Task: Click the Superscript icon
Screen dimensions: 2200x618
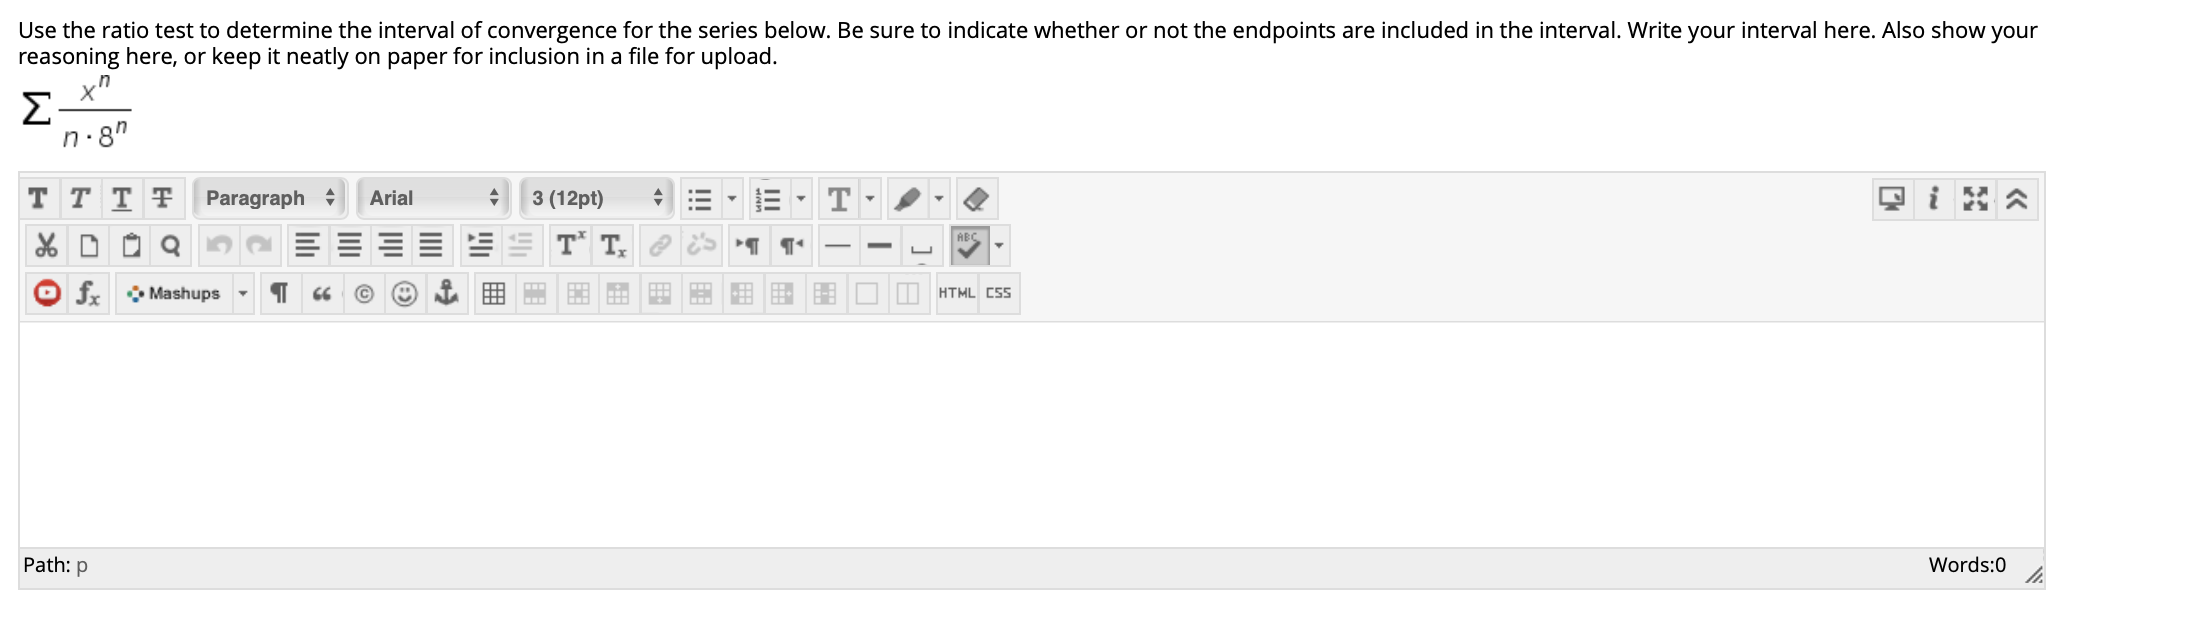Action: pyautogui.click(x=570, y=243)
